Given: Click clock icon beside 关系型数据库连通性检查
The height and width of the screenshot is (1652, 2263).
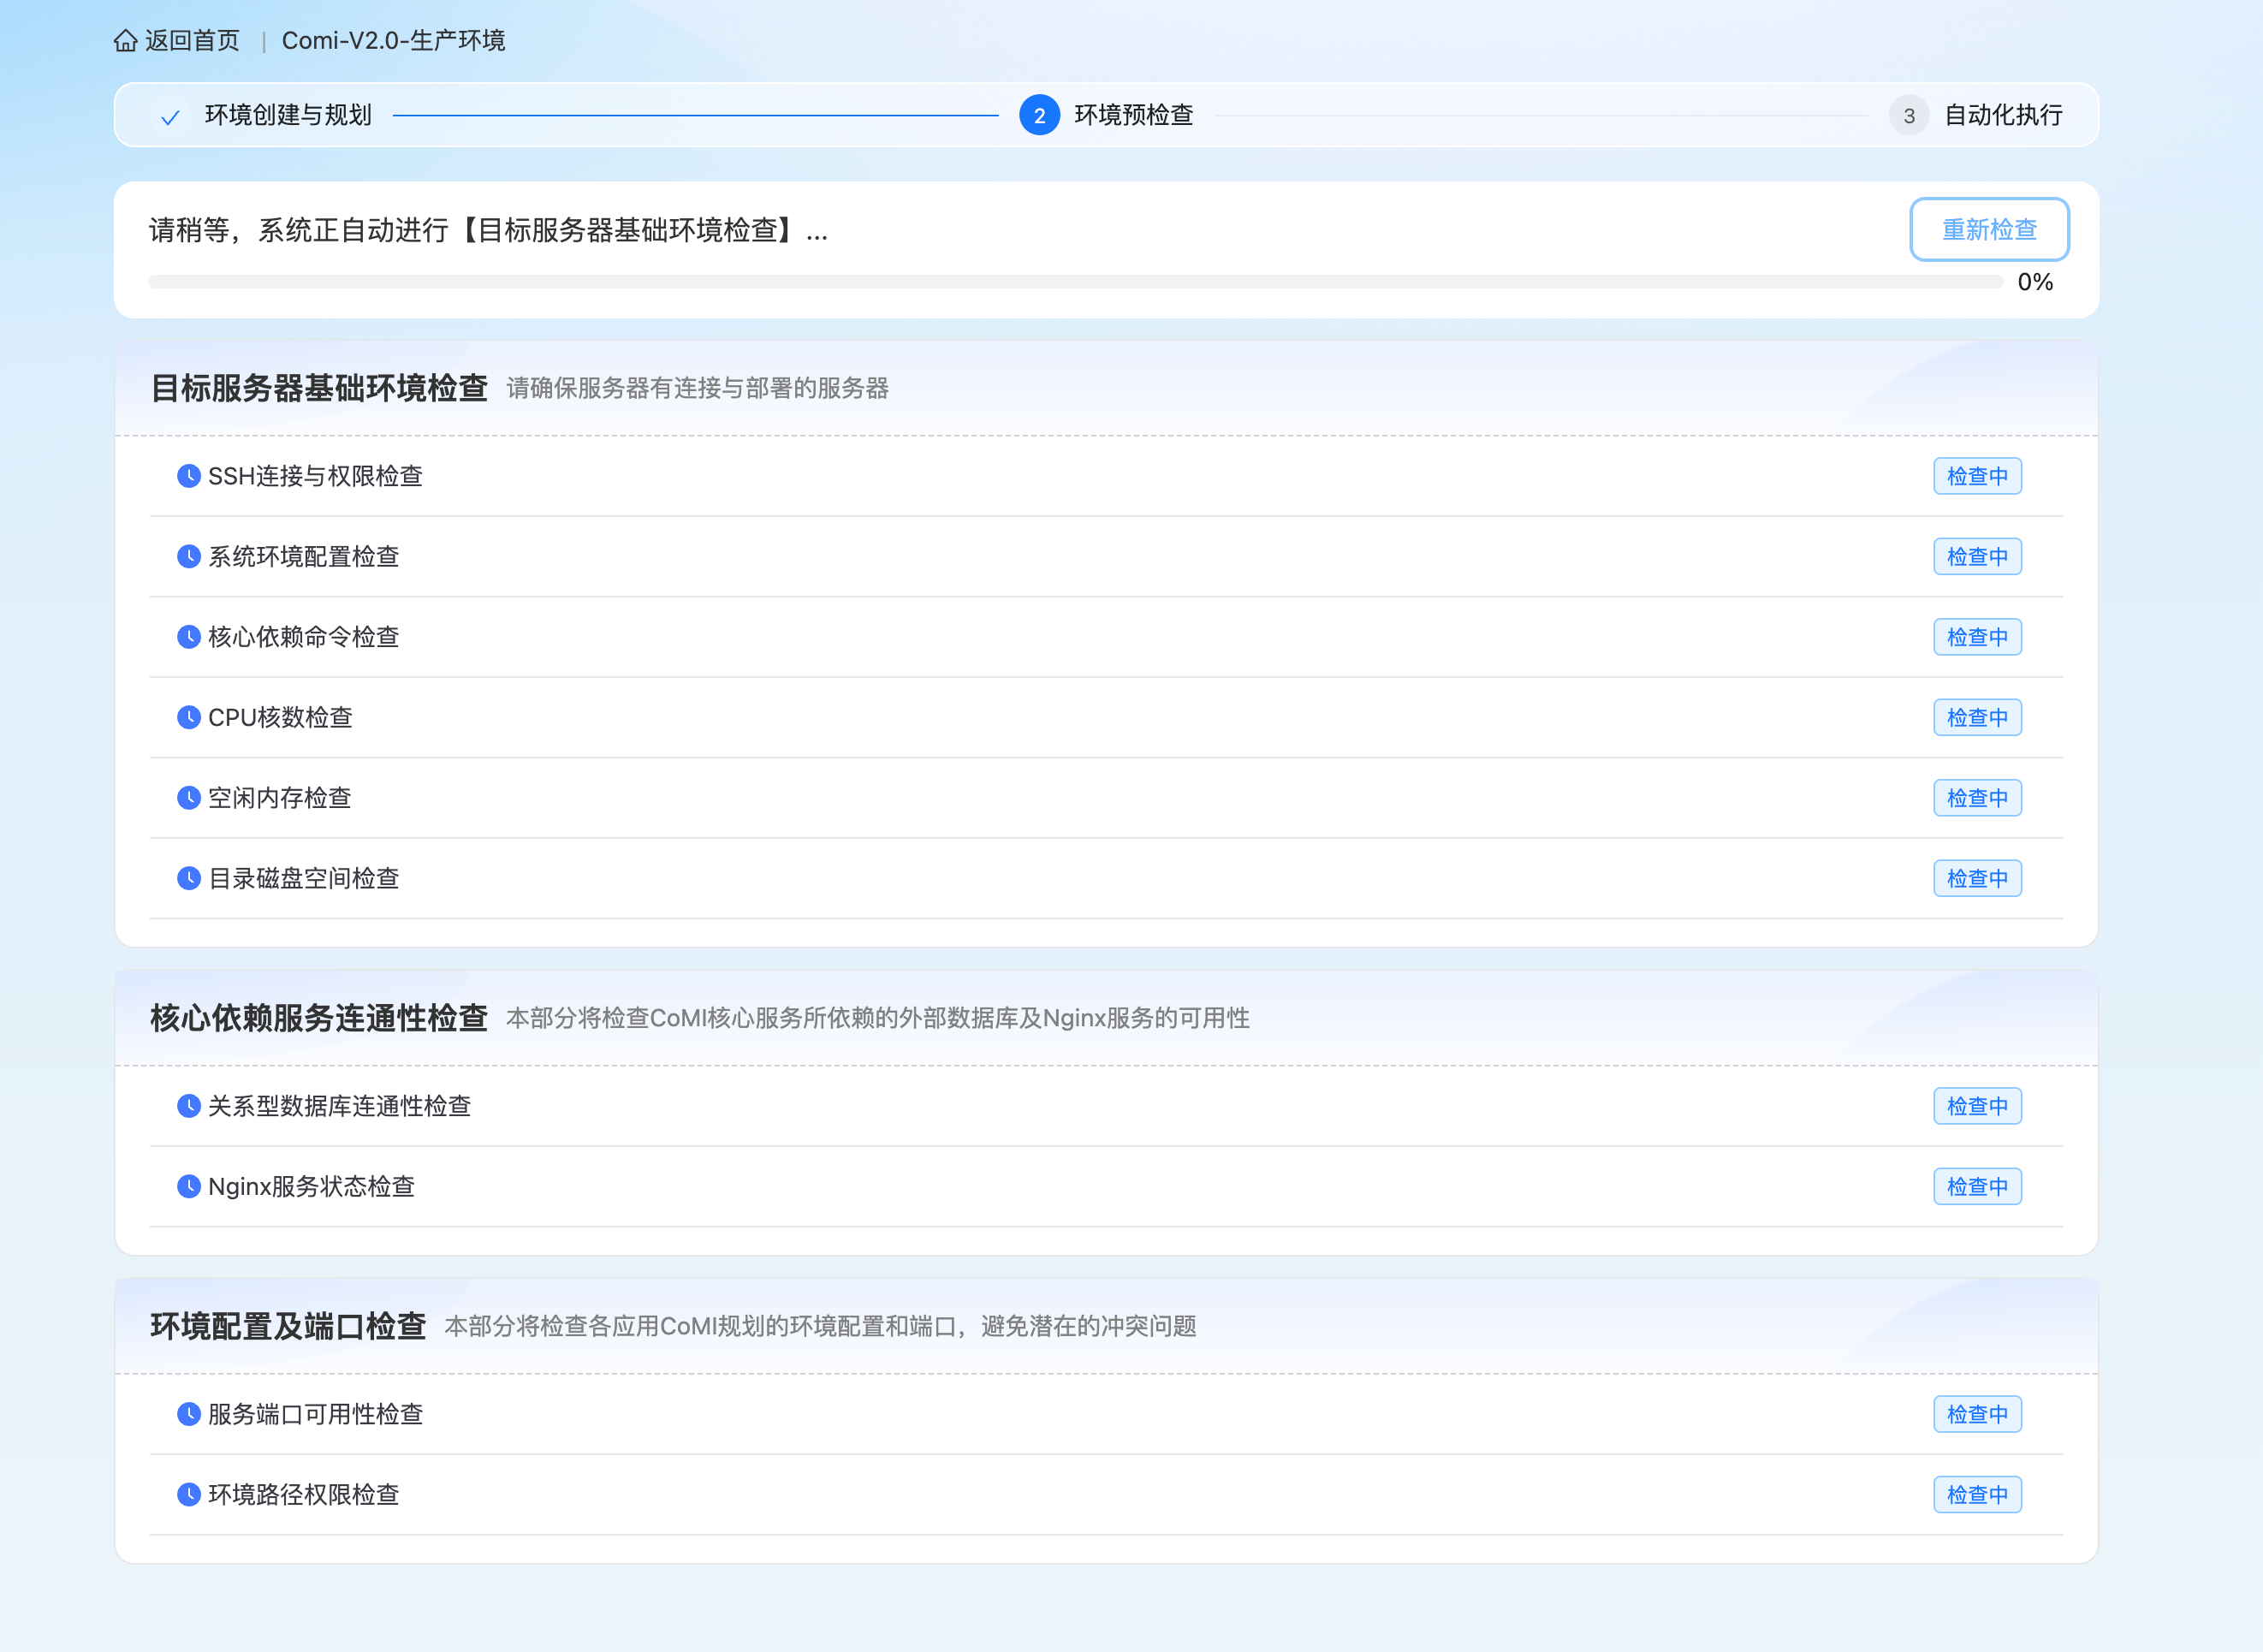Looking at the screenshot, I should [188, 1105].
